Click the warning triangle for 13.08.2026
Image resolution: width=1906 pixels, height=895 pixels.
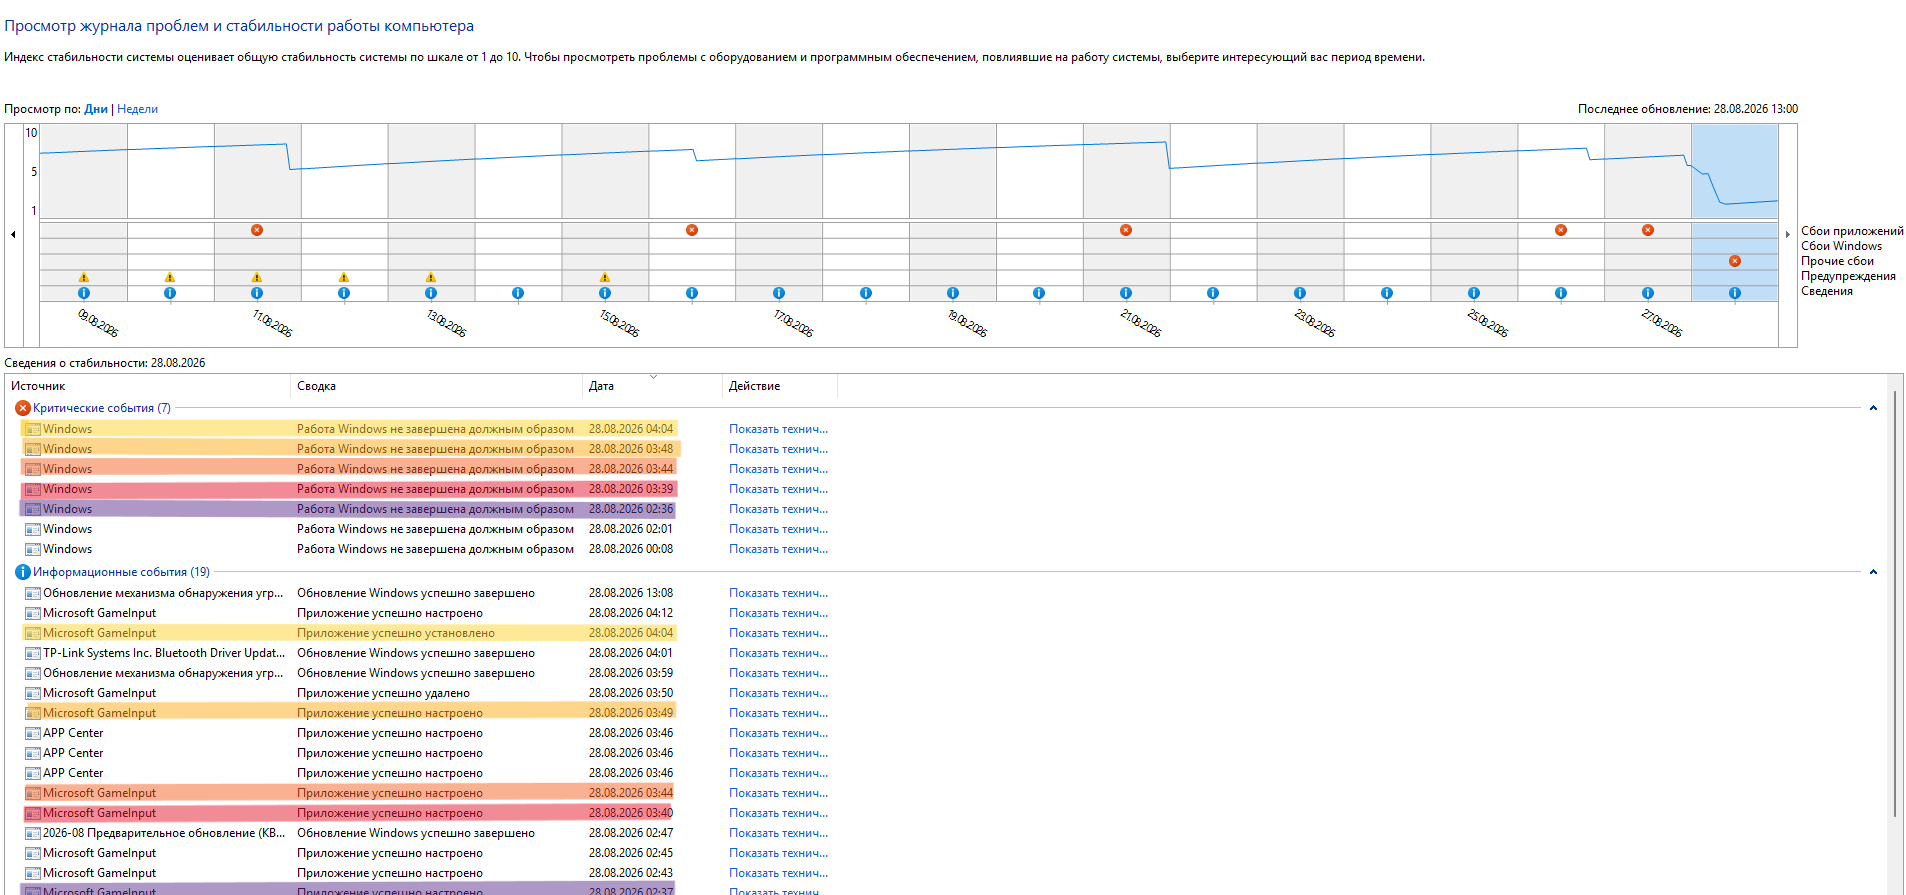[x=431, y=277]
